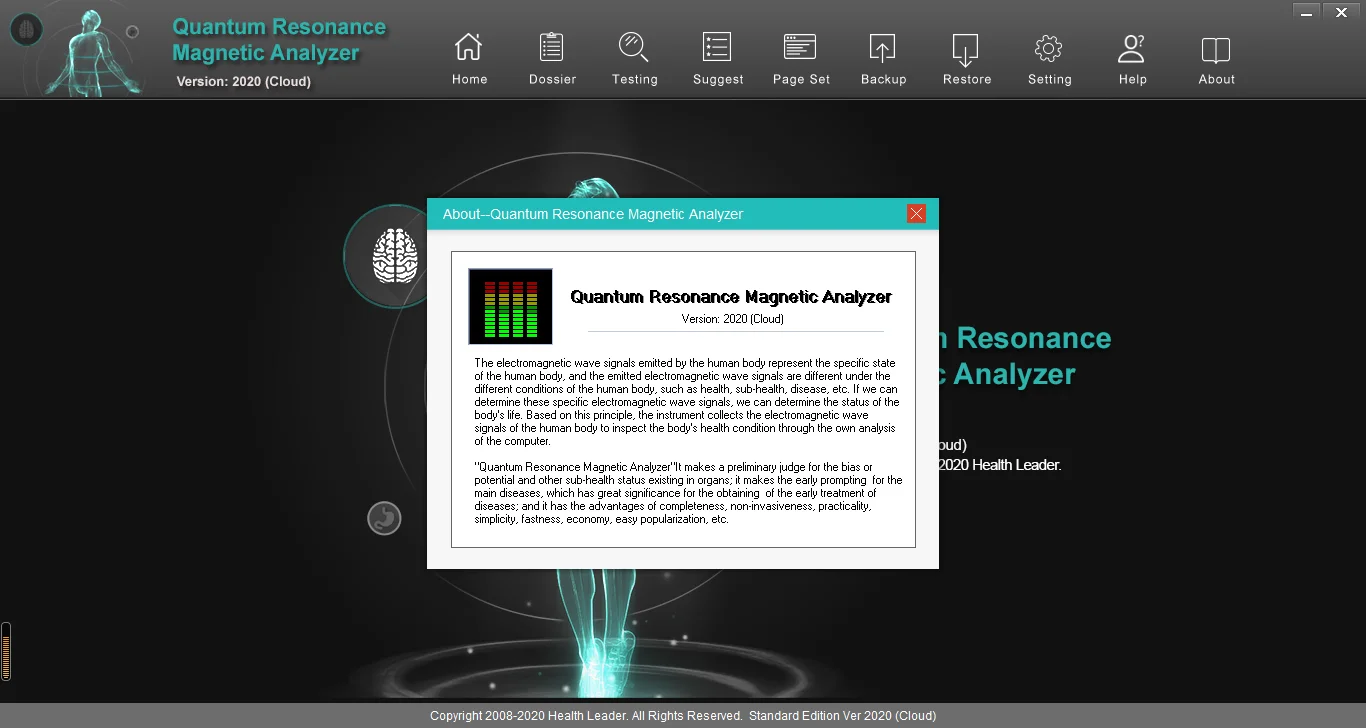
Task: Open the About book icon
Action: (x=1216, y=50)
